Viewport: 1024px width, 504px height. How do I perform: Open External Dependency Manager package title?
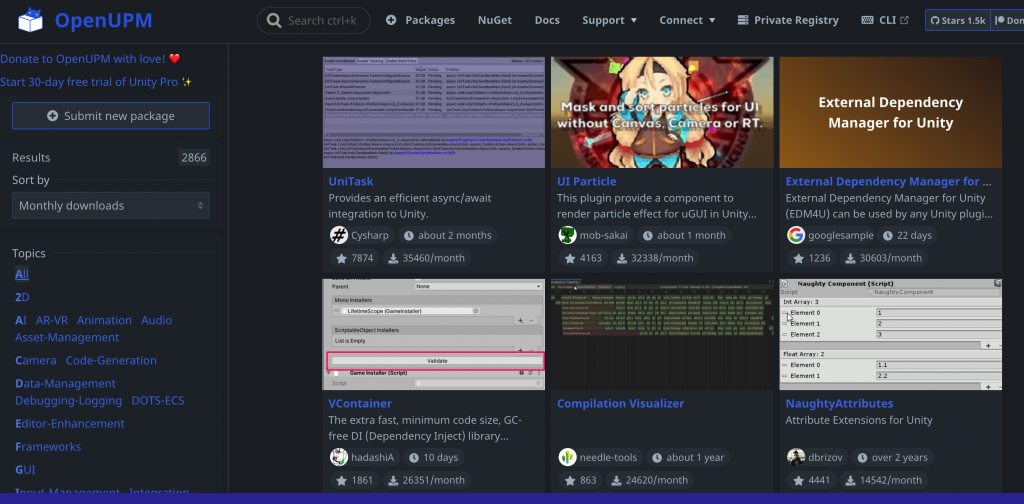[x=889, y=181]
